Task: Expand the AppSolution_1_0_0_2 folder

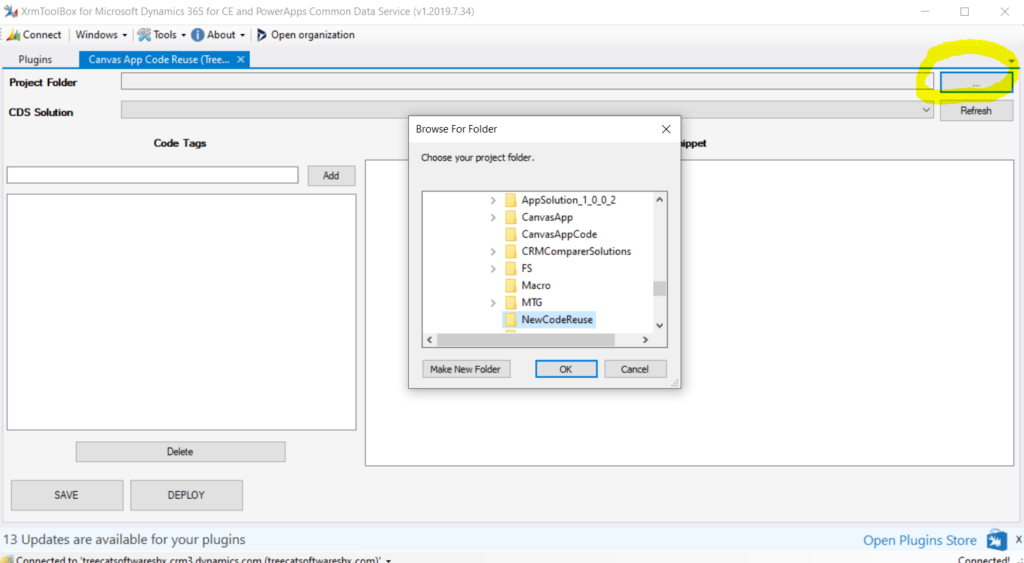Action: tap(493, 201)
